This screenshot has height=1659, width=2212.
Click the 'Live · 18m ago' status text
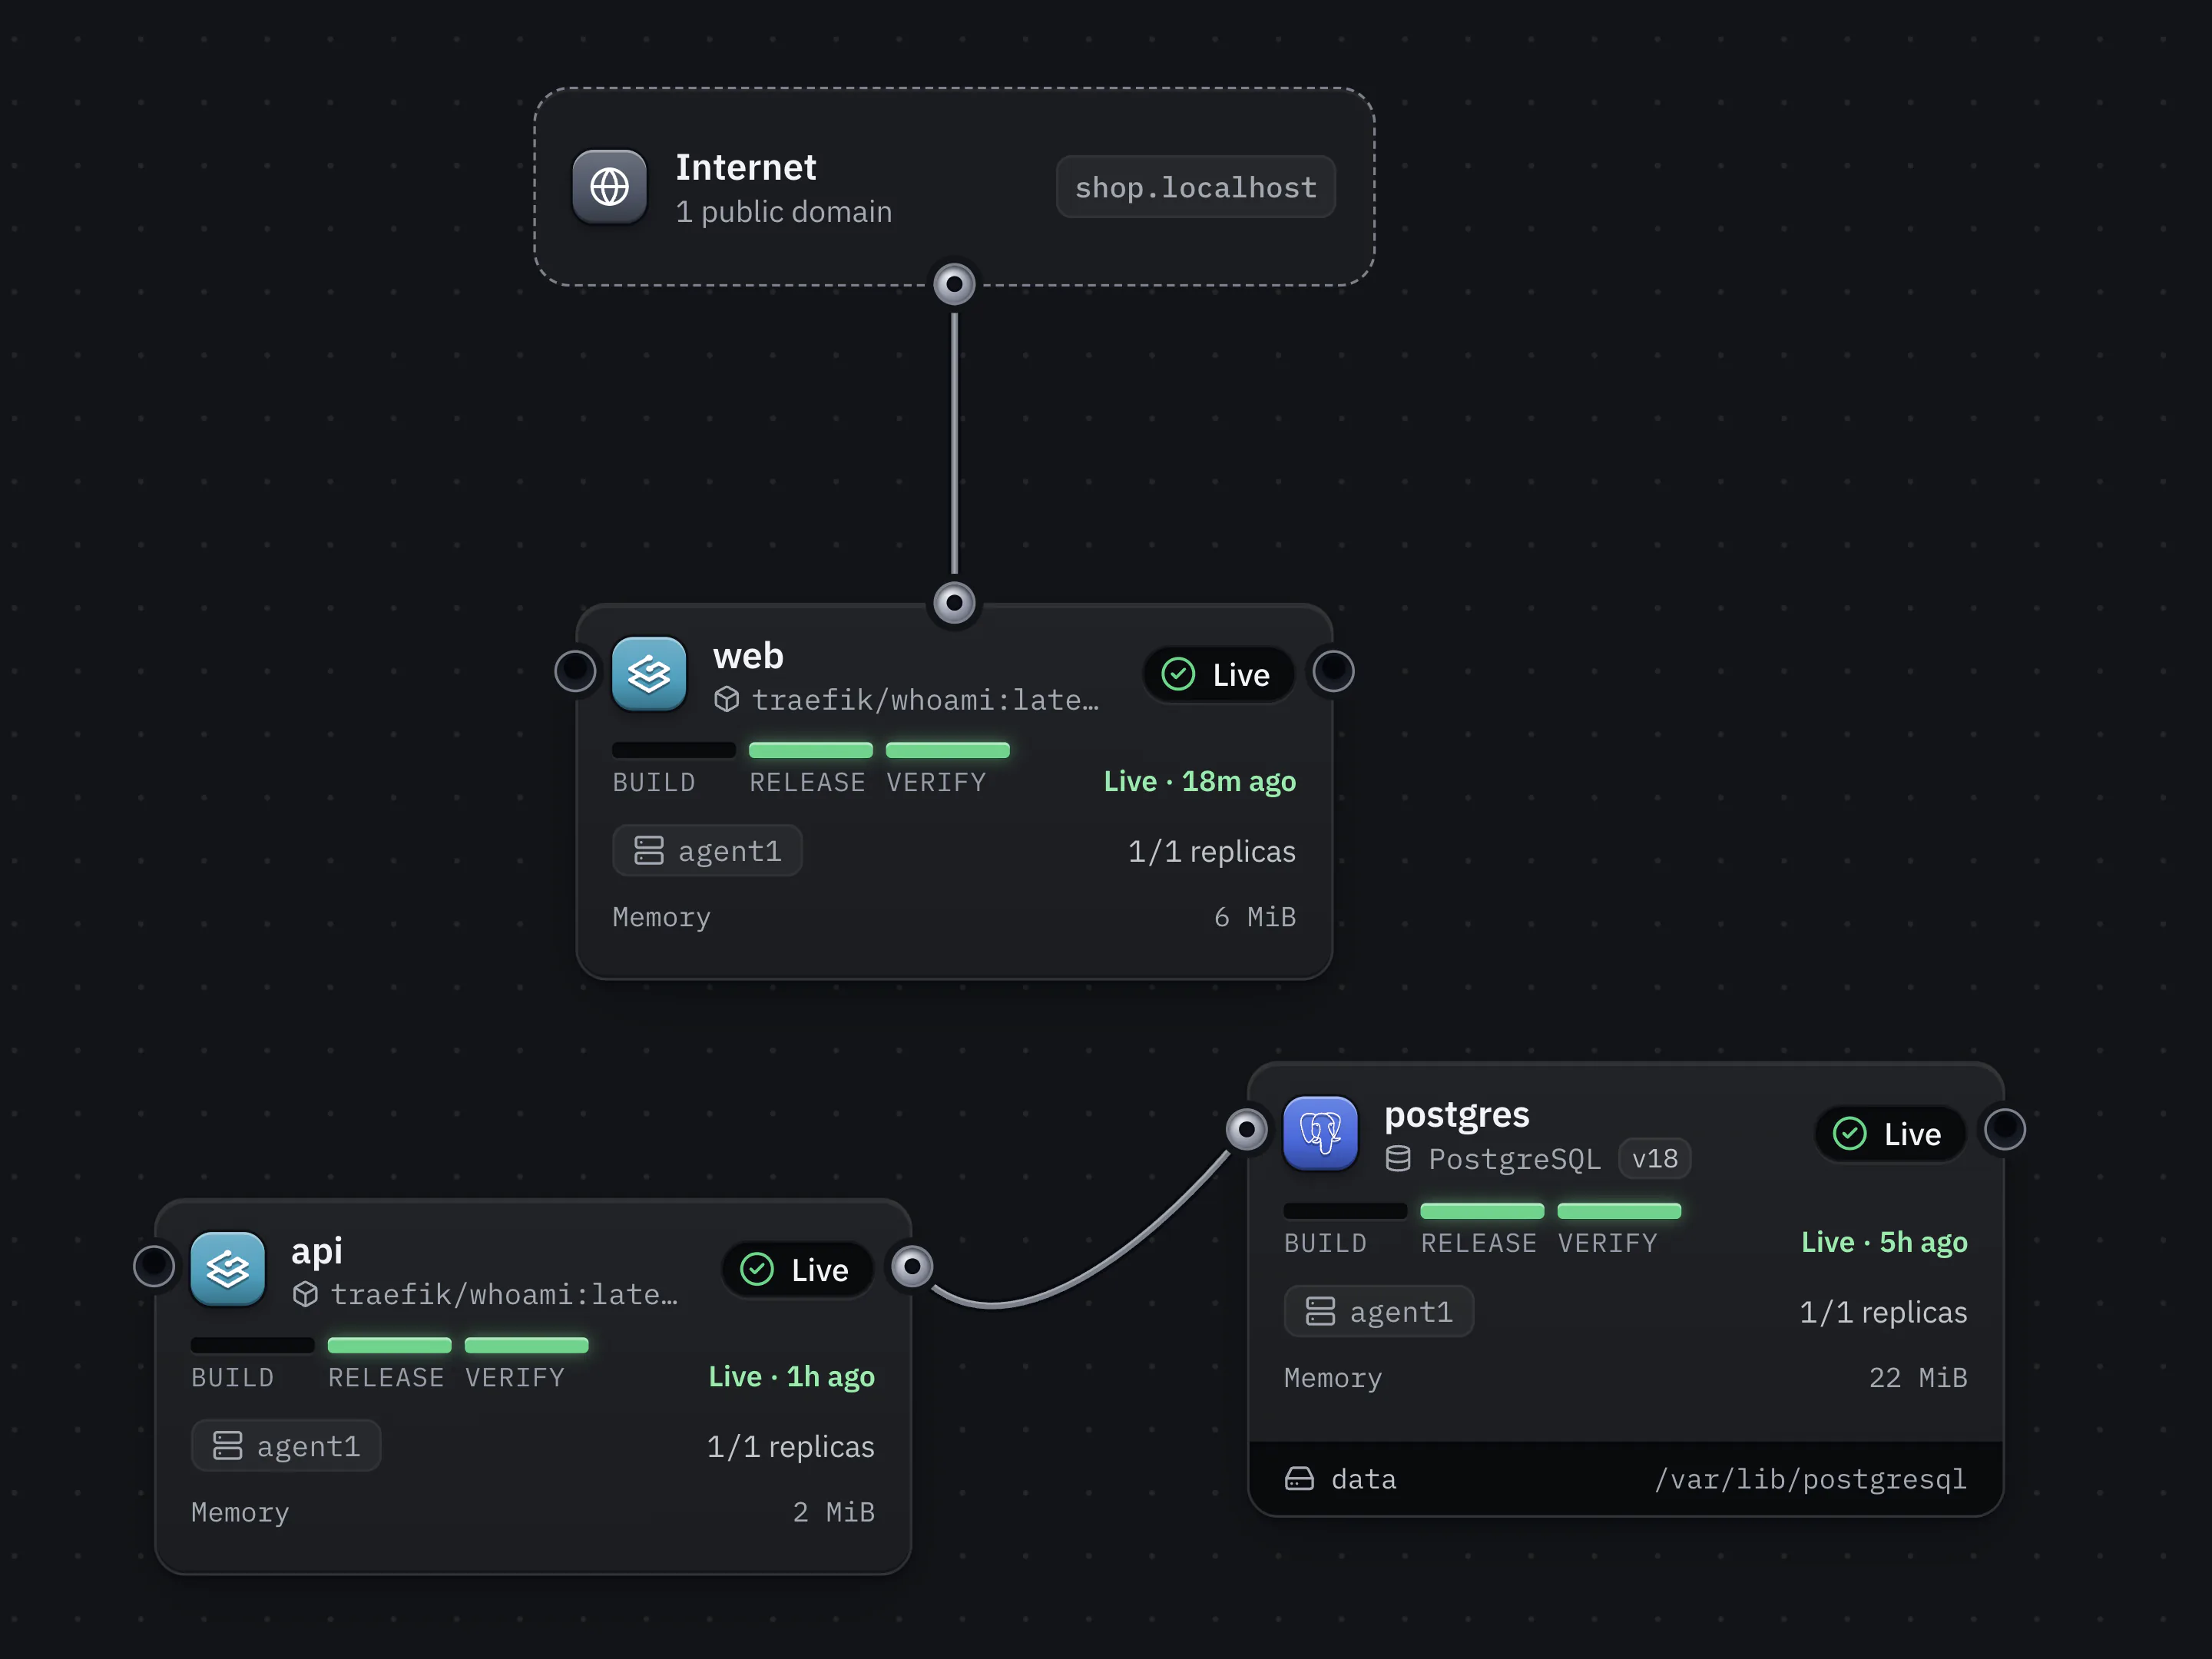[x=1200, y=782]
